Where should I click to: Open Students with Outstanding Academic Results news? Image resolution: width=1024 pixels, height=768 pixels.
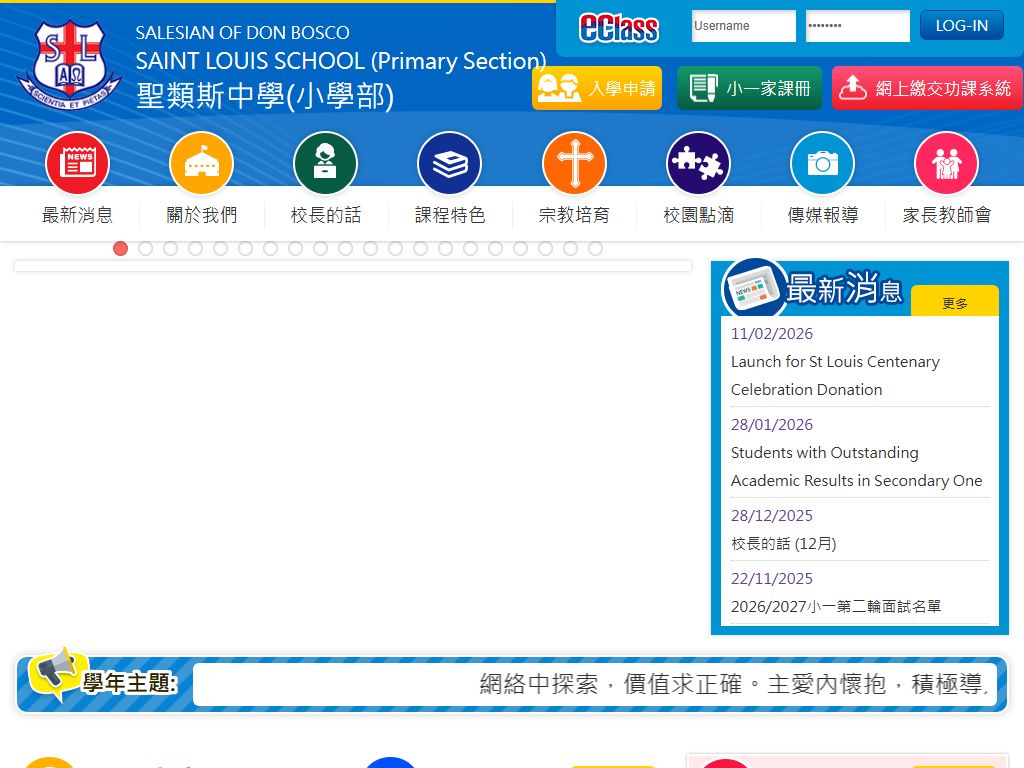click(x=856, y=466)
